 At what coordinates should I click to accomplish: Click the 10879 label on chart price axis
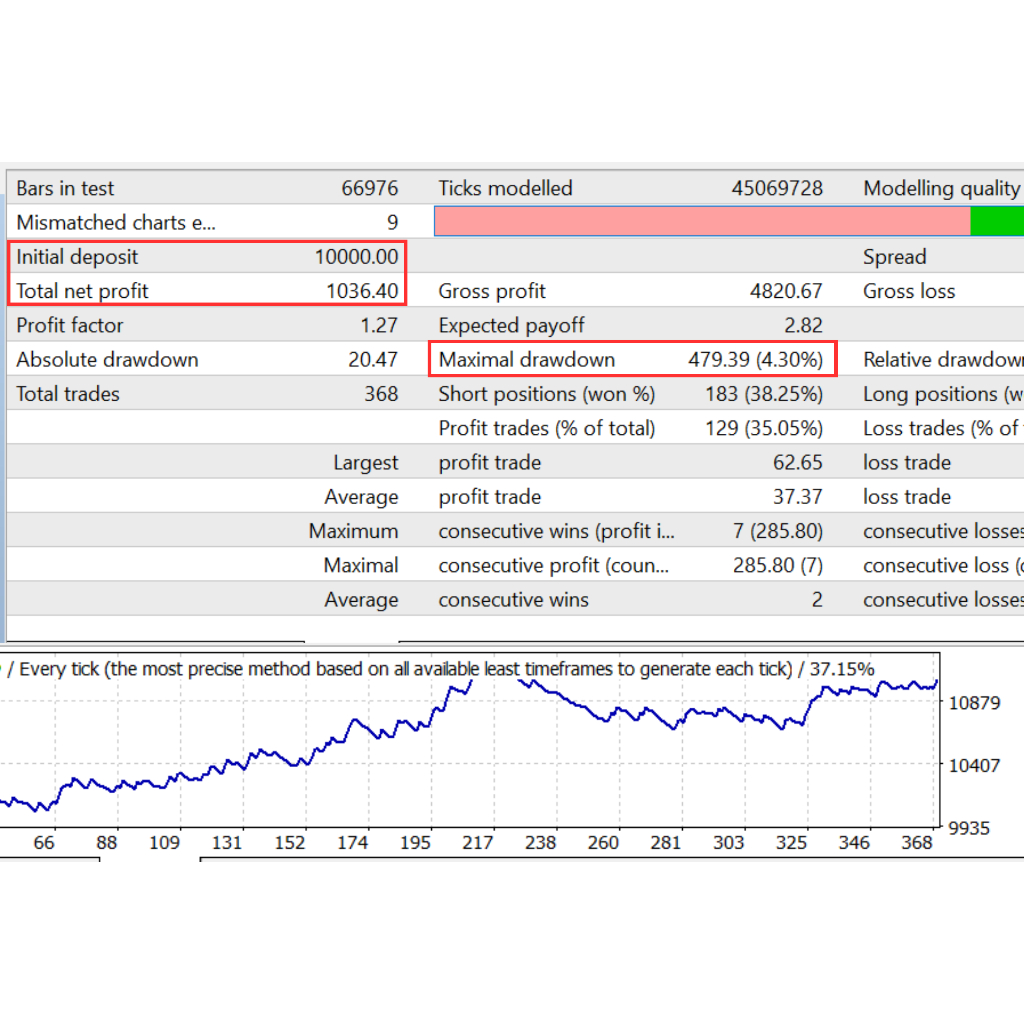[x=974, y=703]
